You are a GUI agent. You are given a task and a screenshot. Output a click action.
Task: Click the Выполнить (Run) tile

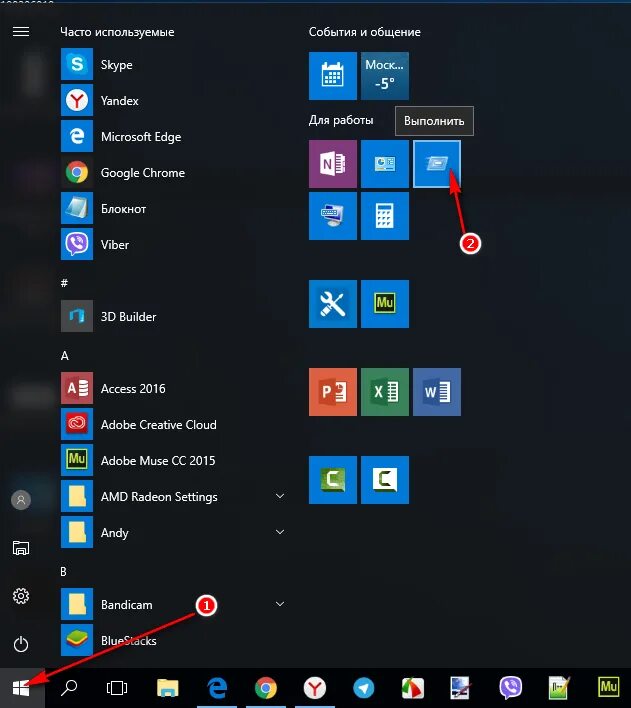(x=437, y=164)
